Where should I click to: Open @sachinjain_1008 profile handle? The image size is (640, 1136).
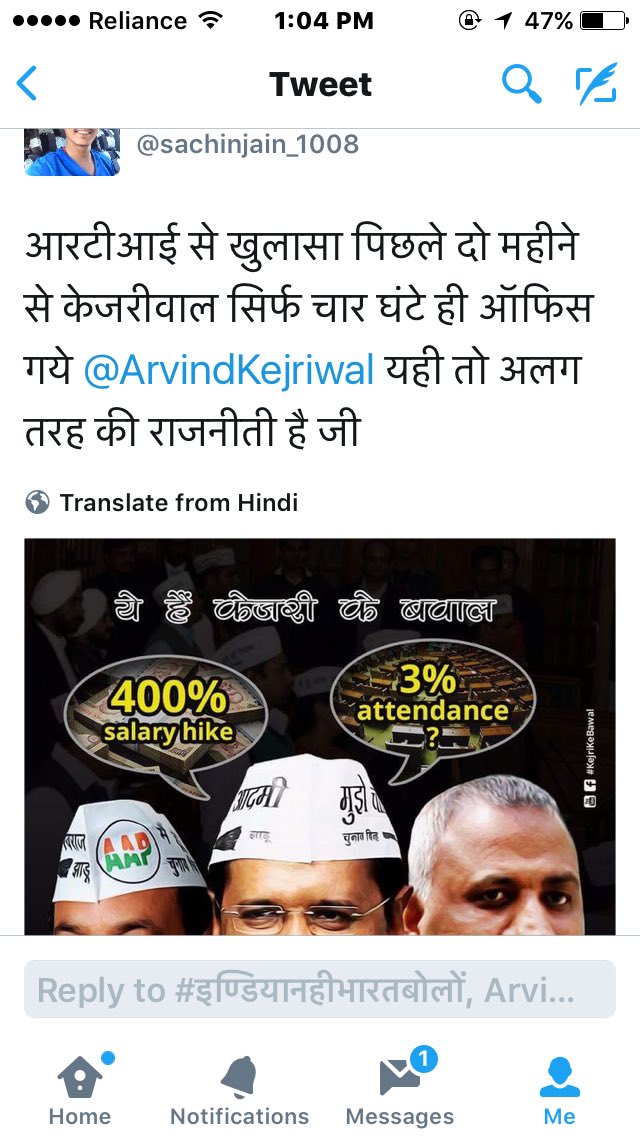pos(248,144)
